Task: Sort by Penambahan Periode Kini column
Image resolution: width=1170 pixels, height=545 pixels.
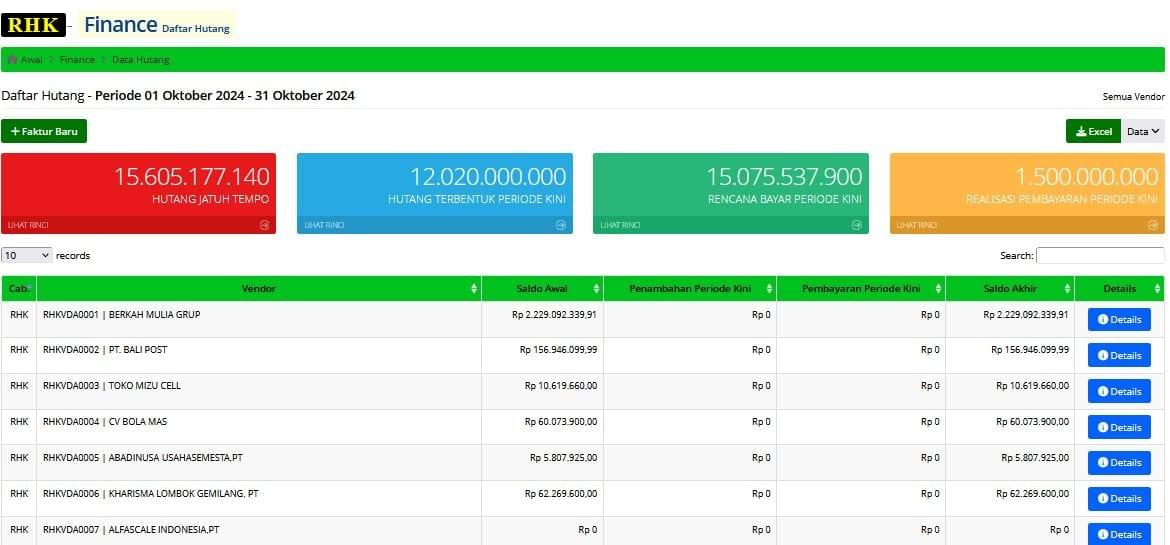Action: tap(689, 289)
